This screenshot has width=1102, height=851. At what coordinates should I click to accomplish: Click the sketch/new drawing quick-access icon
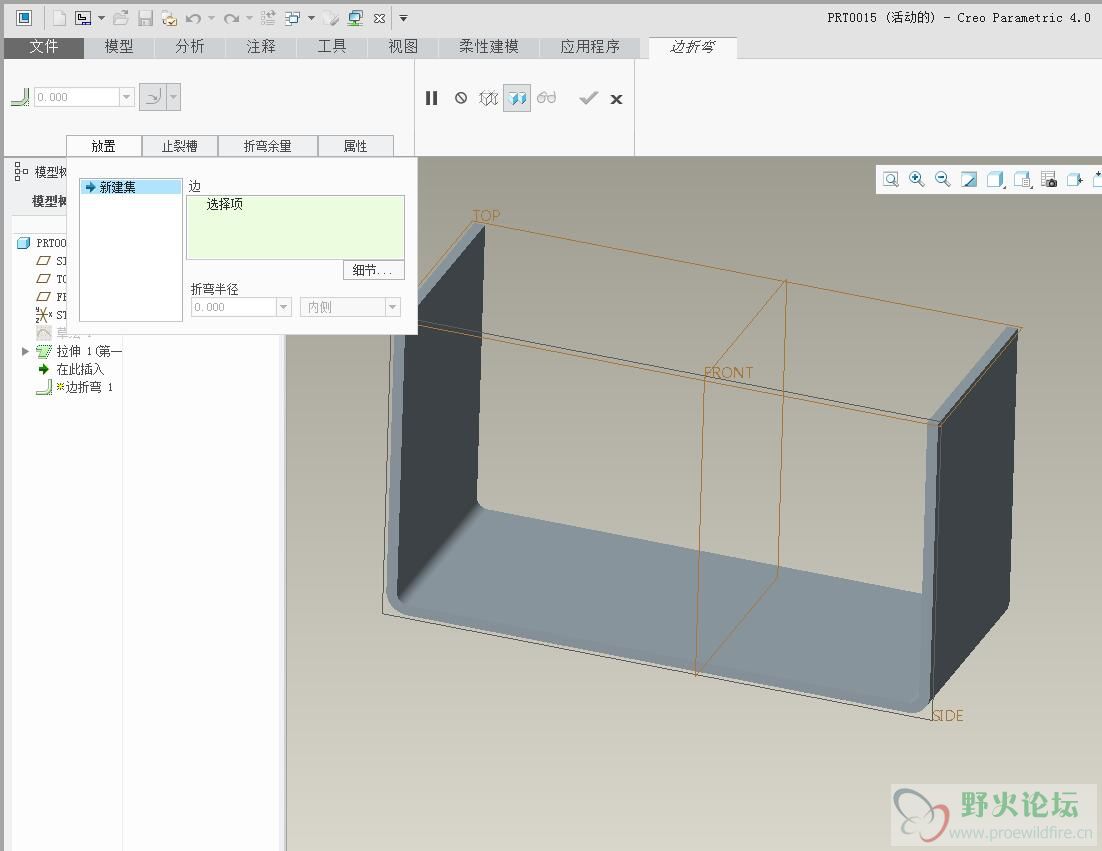83,18
